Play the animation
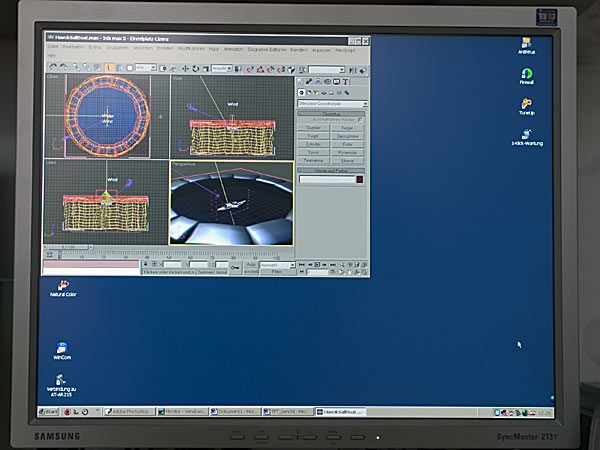This screenshot has height=450, width=600. coord(317,264)
